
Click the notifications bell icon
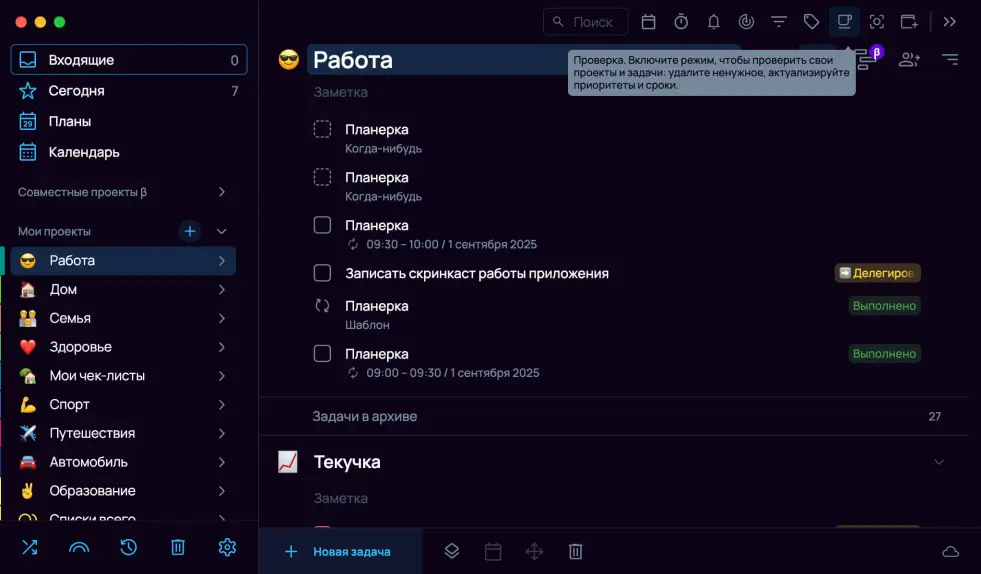[714, 22]
